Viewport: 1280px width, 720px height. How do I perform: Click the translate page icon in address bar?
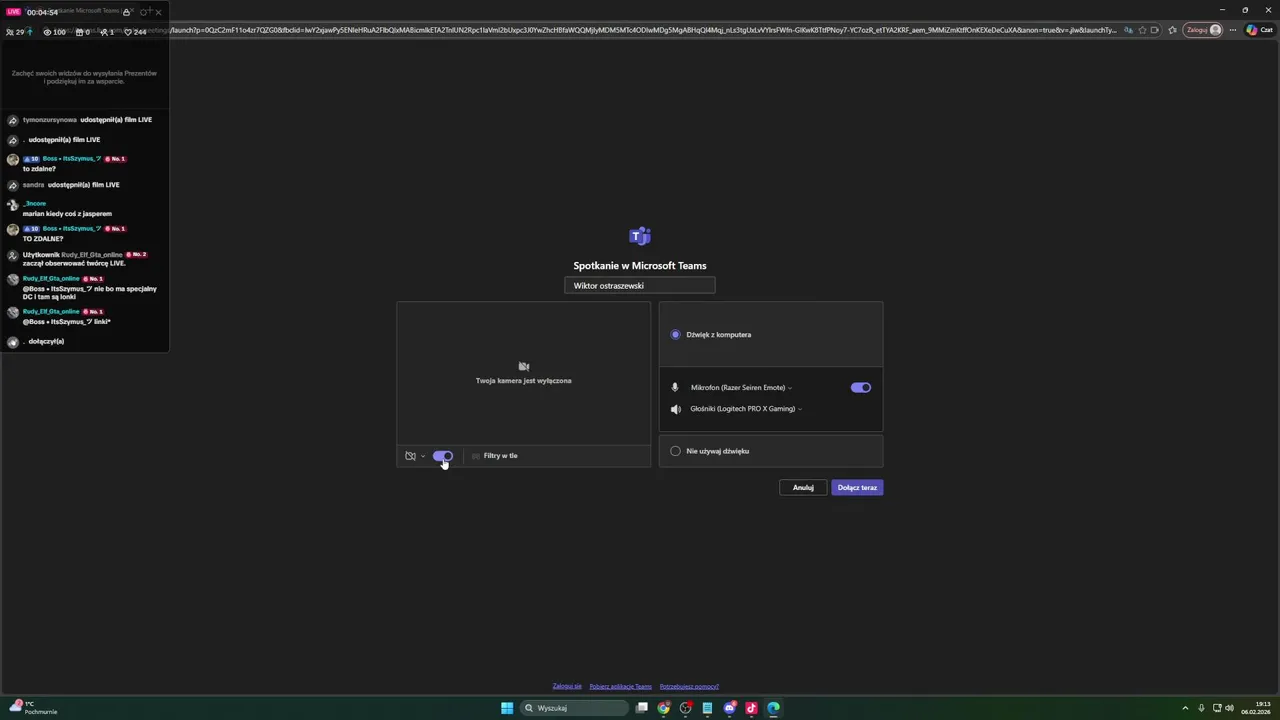point(1129,30)
